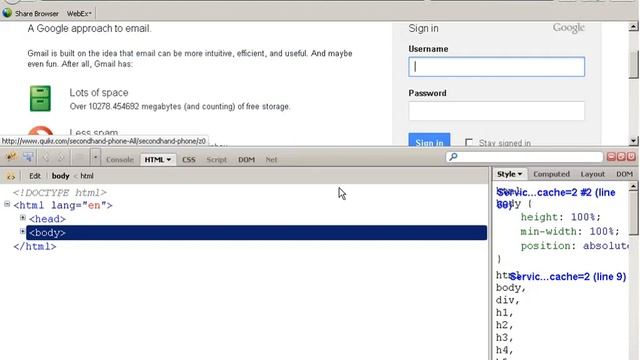Activate the element inspect tool icon

click(x=28, y=157)
